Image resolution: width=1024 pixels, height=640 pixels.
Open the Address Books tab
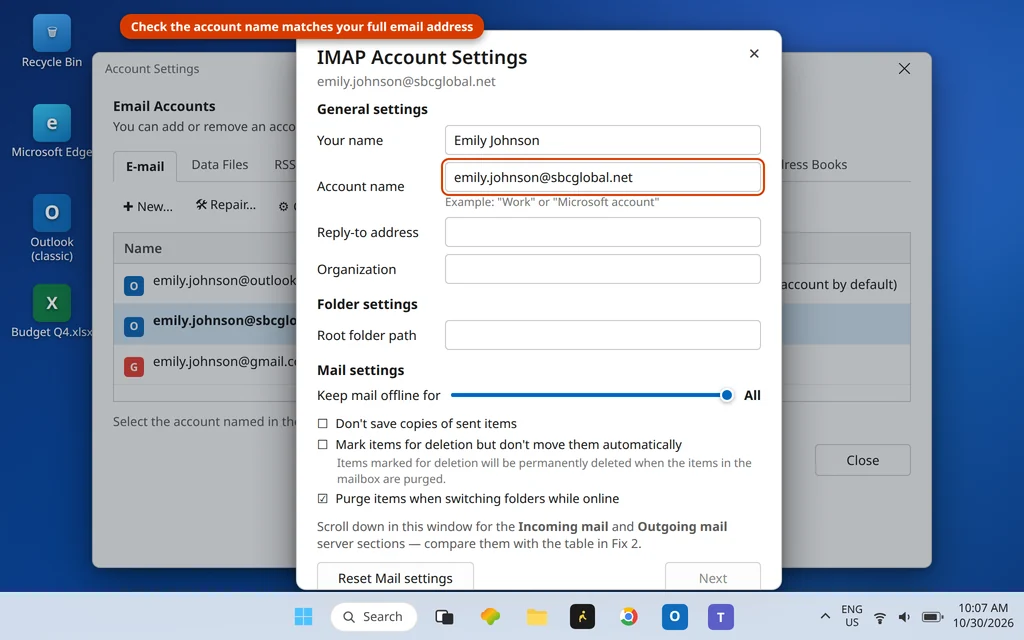click(814, 165)
